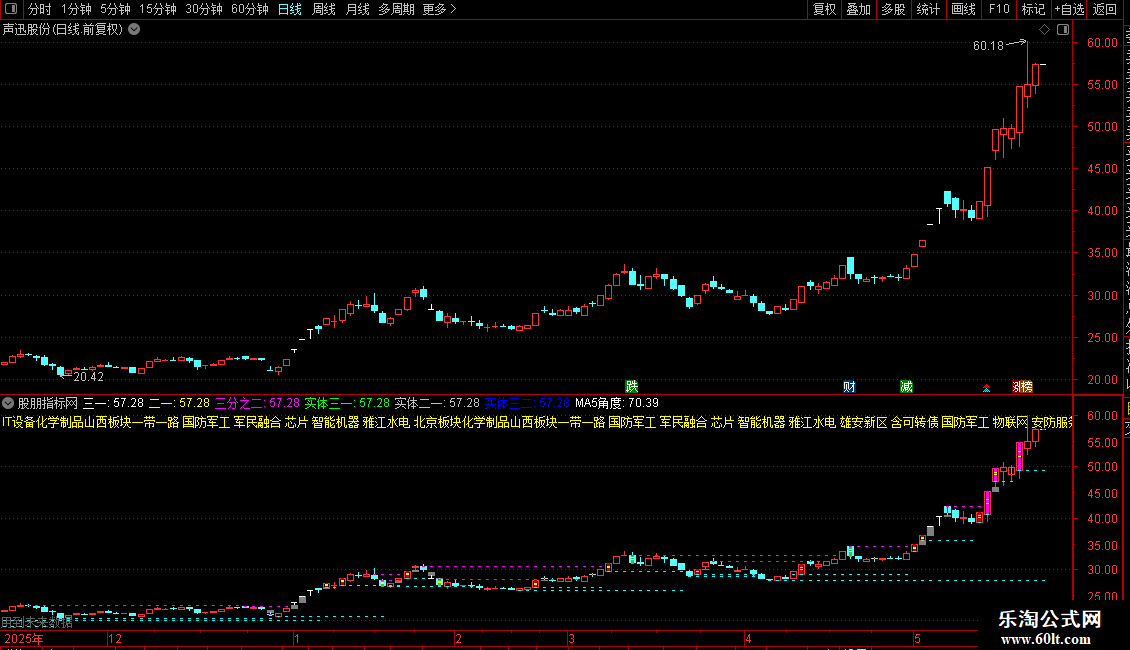Click the 北京板块 concept tag
1130x650 pixels.
[x=437, y=422]
